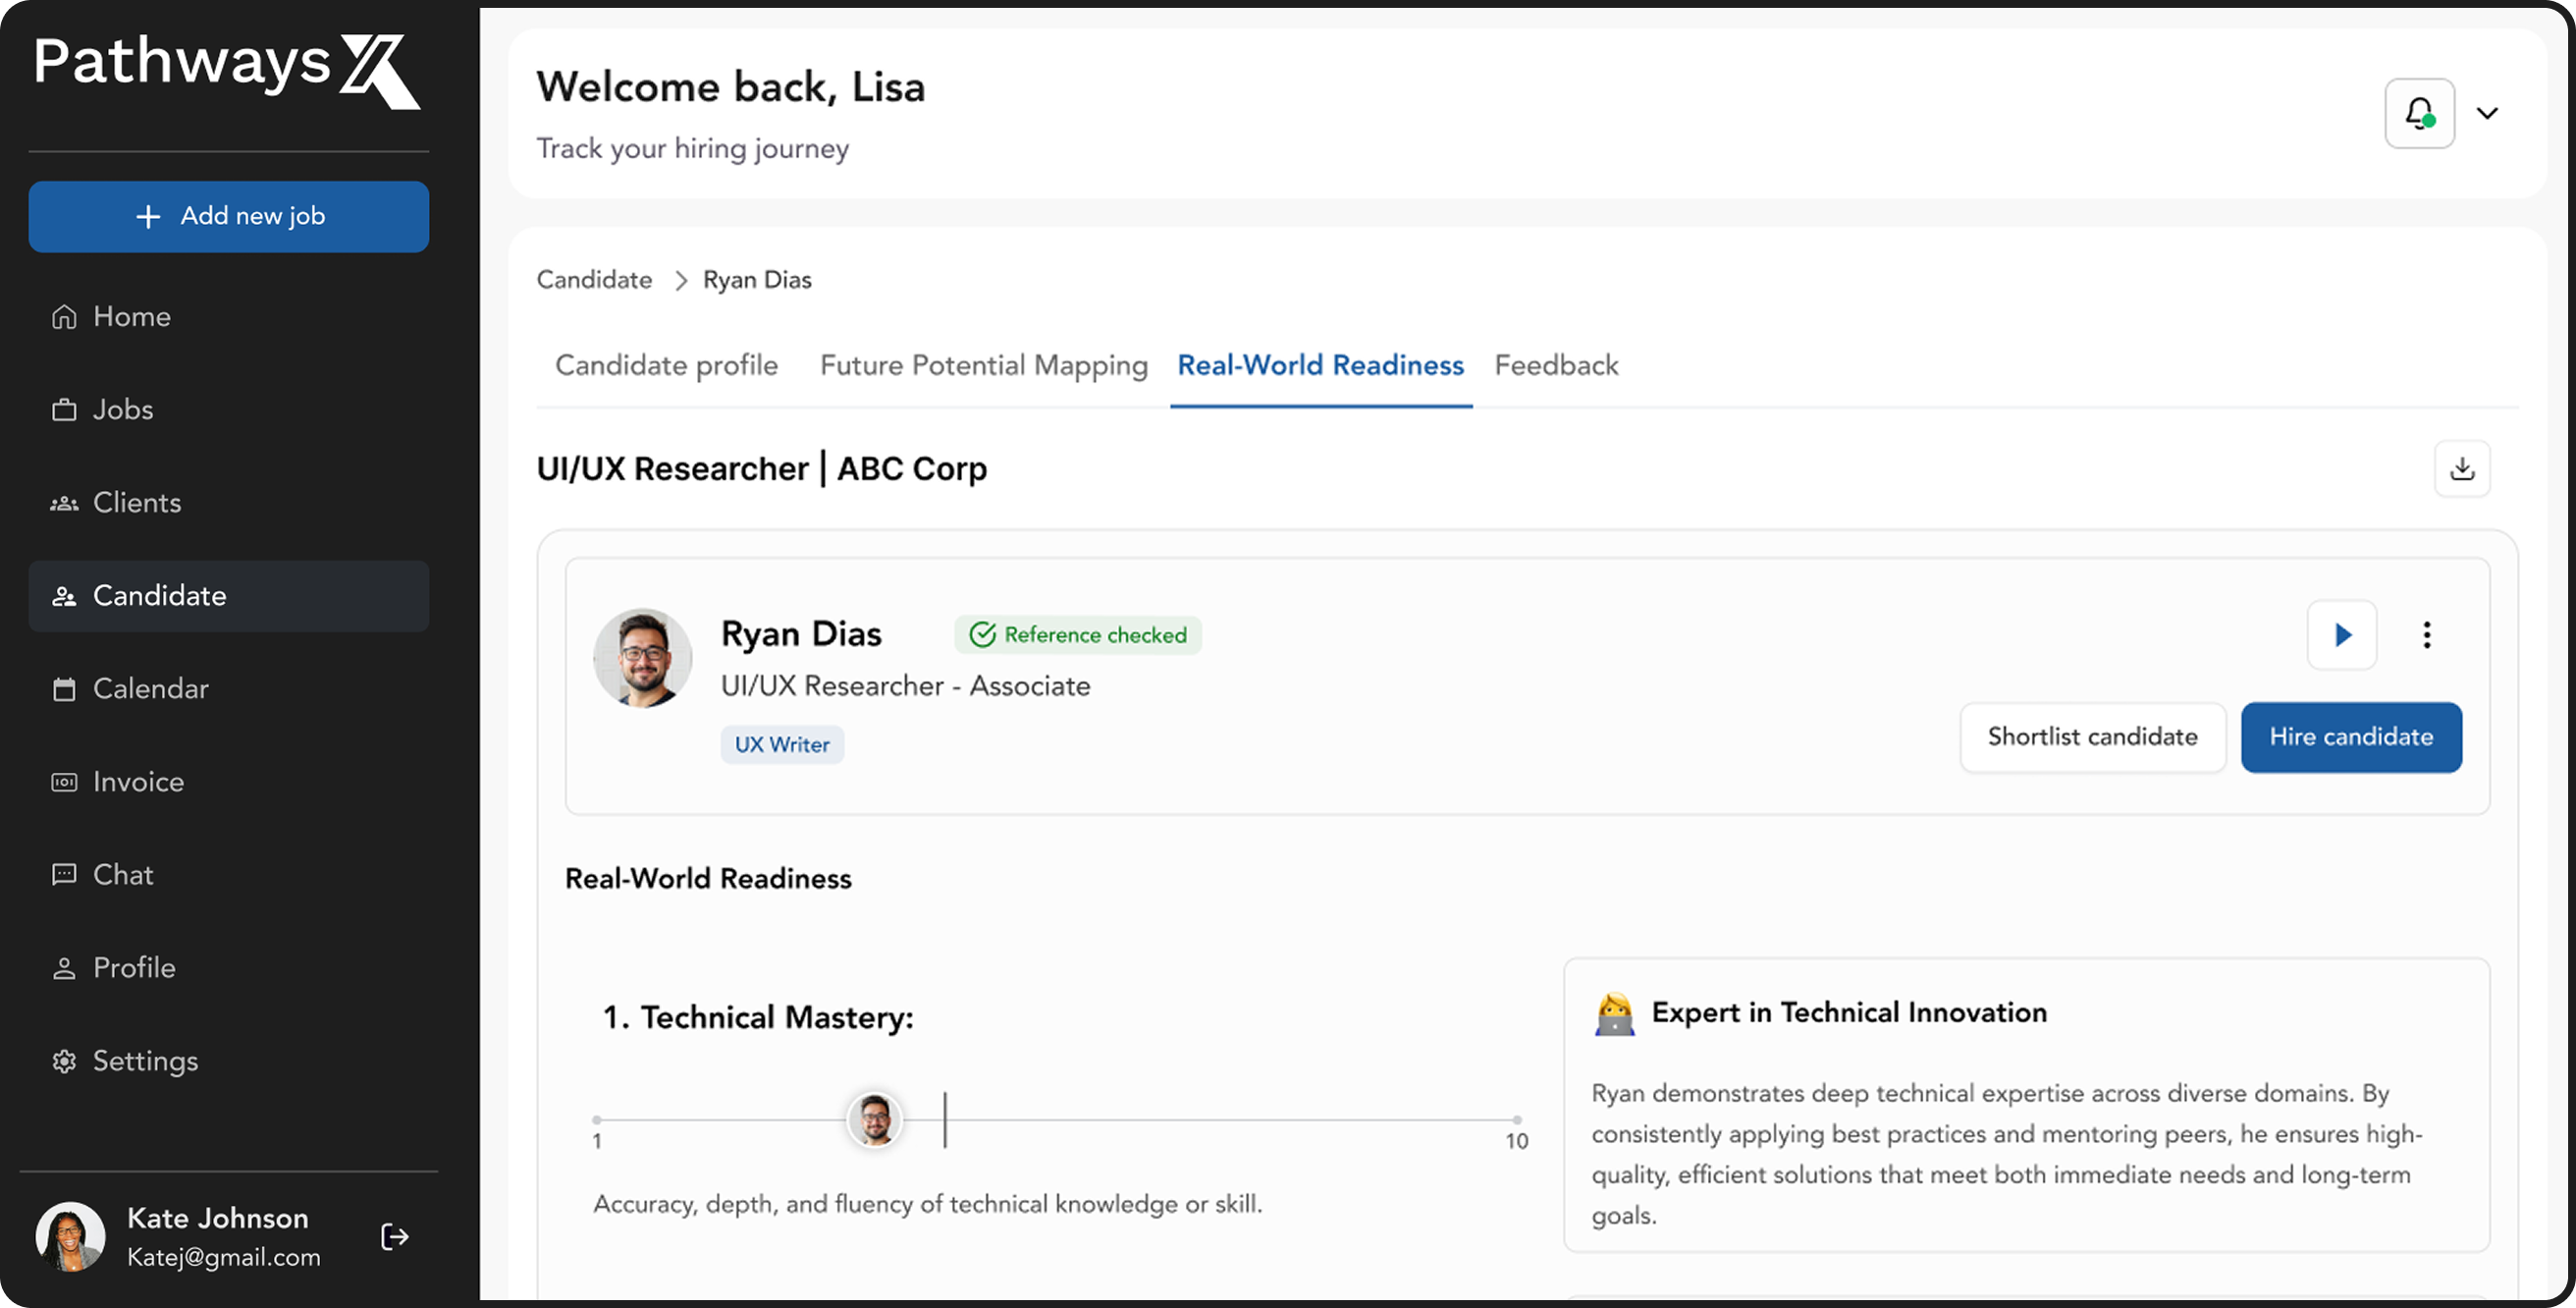Click the Welcome back, Lisa heading

point(731,87)
